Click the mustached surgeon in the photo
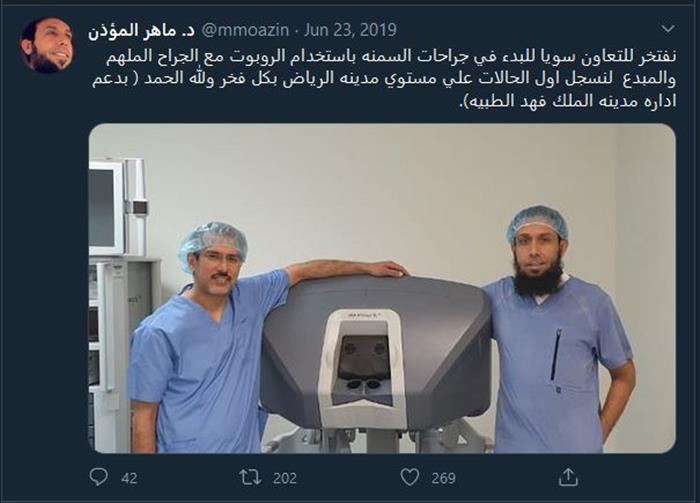 [x=210, y=339]
